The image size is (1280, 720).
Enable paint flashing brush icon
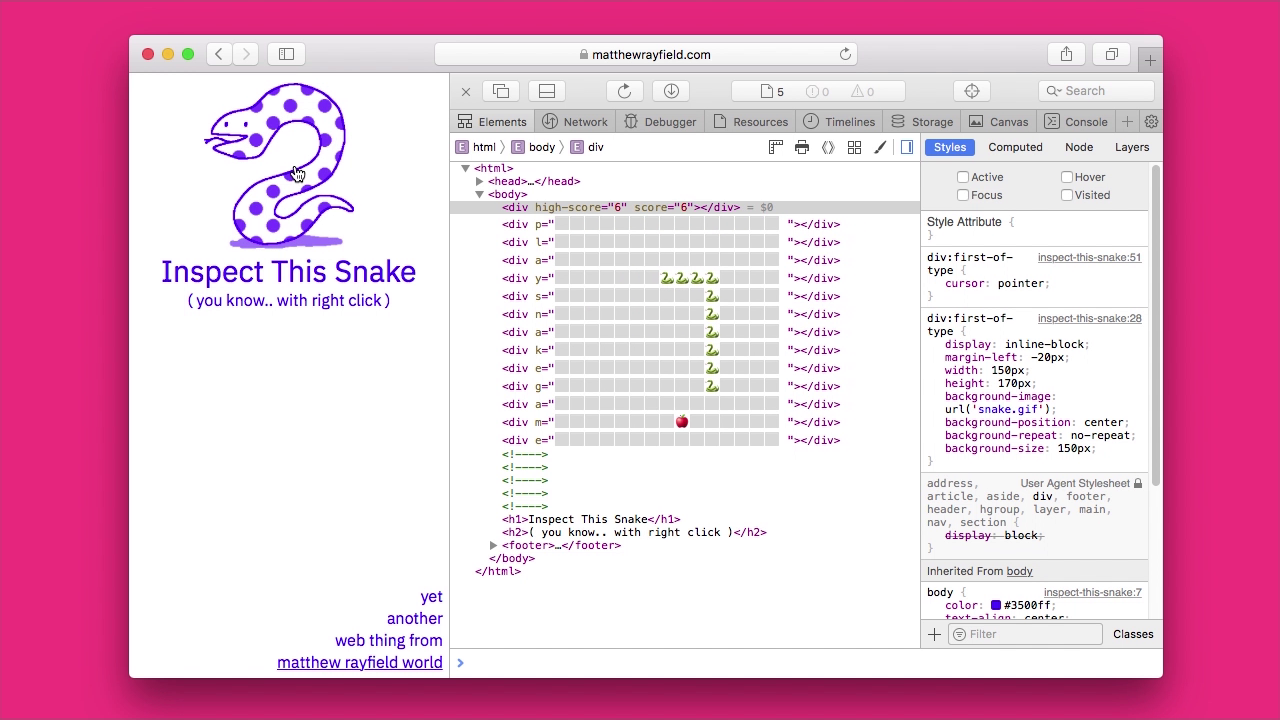point(880,147)
